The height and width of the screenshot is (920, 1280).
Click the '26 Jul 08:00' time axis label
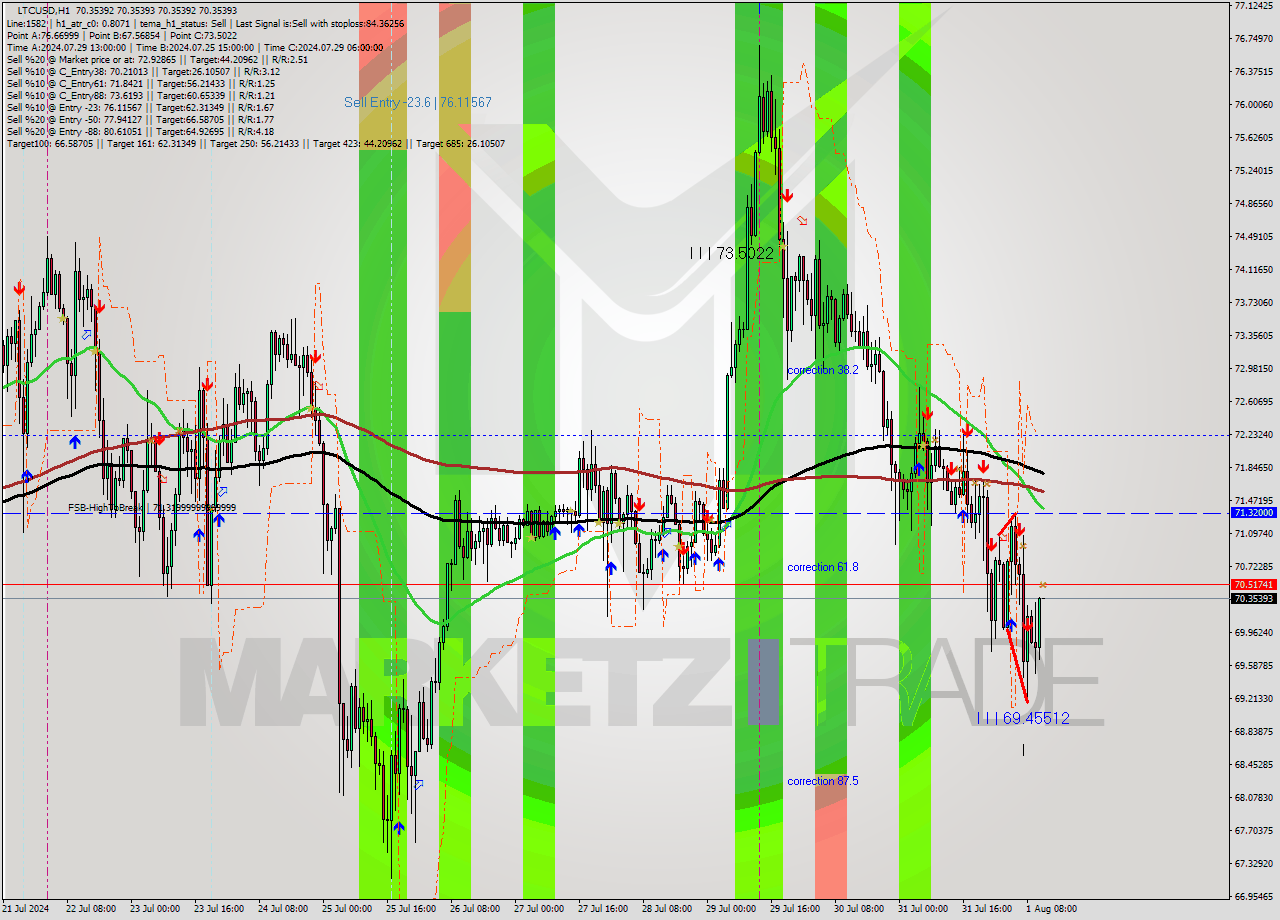pyautogui.click(x=475, y=909)
